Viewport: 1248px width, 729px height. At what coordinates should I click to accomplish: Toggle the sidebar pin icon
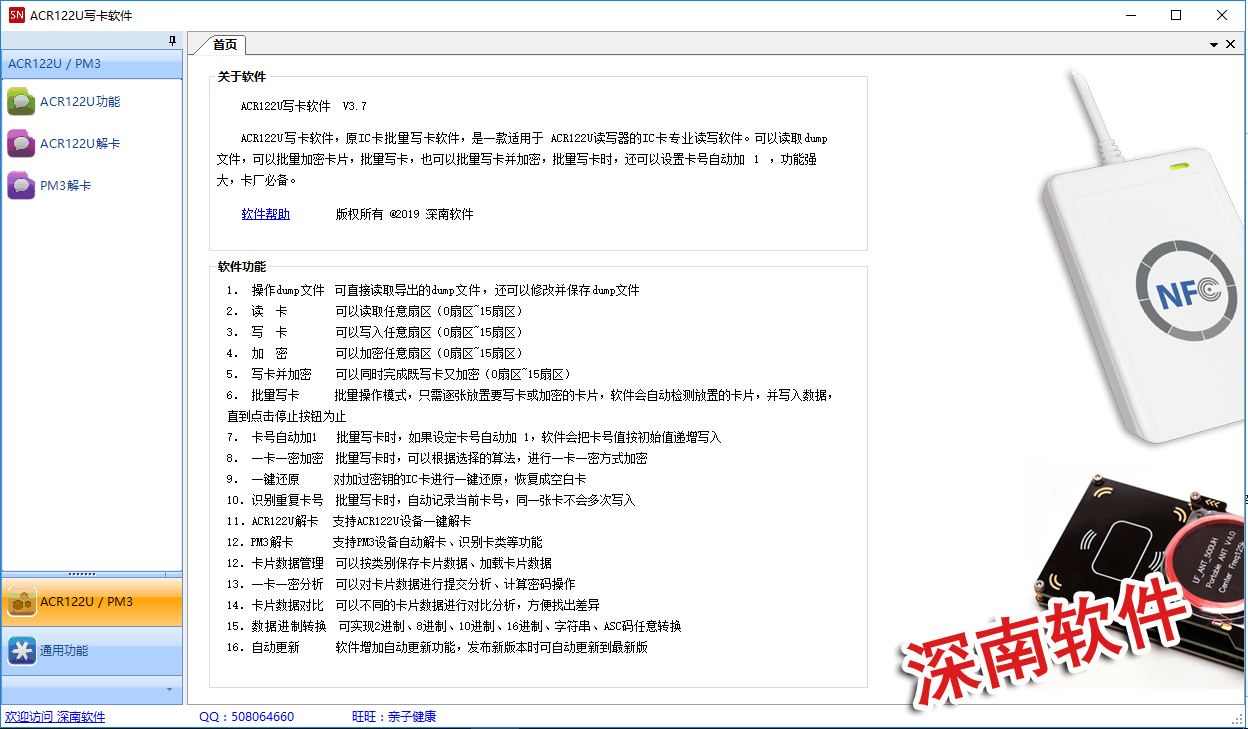pyautogui.click(x=172, y=41)
